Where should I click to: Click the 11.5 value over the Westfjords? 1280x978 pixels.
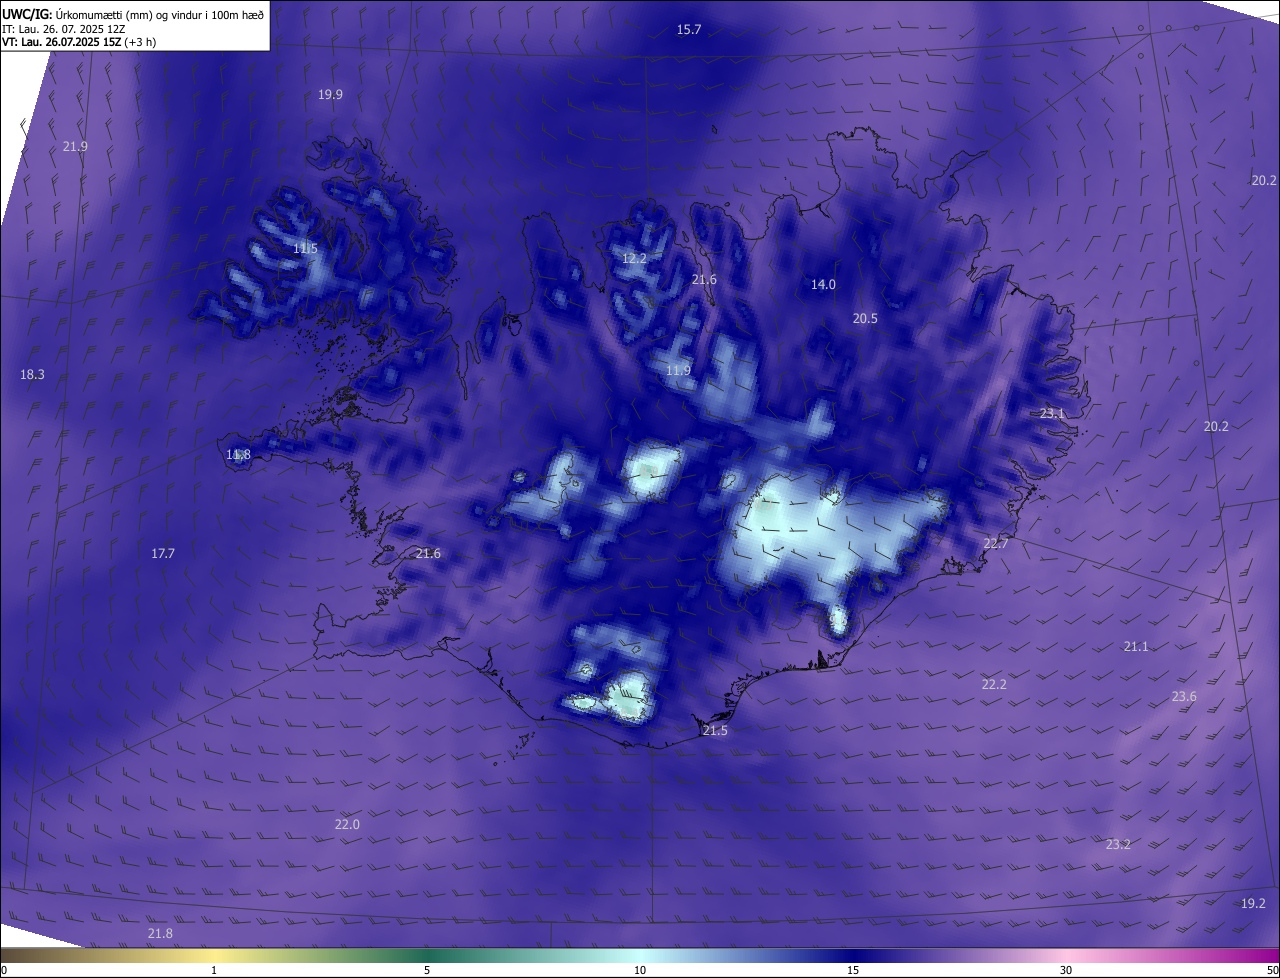click(305, 248)
